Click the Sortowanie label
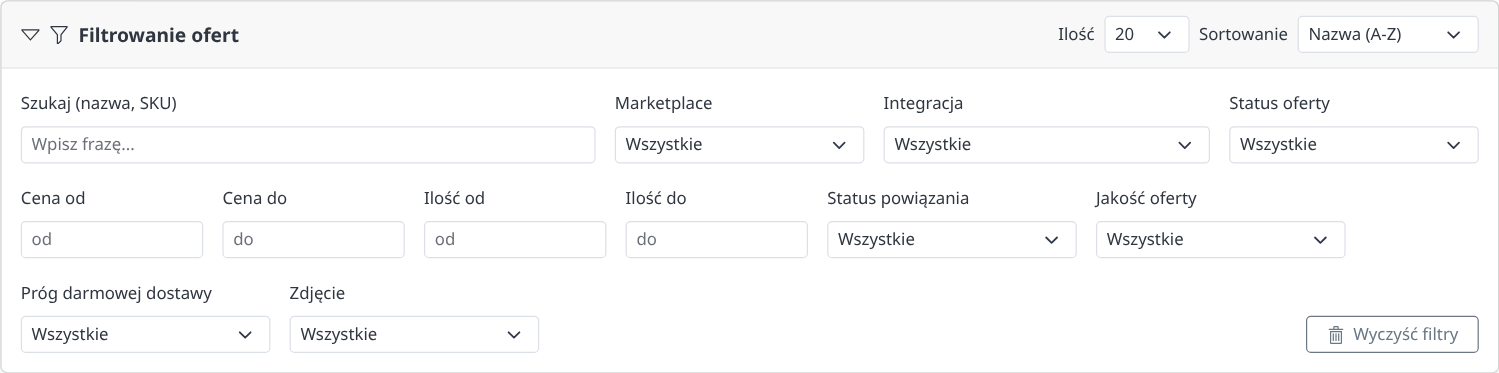The height and width of the screenshot is (373, 1499). [1243, 34]
